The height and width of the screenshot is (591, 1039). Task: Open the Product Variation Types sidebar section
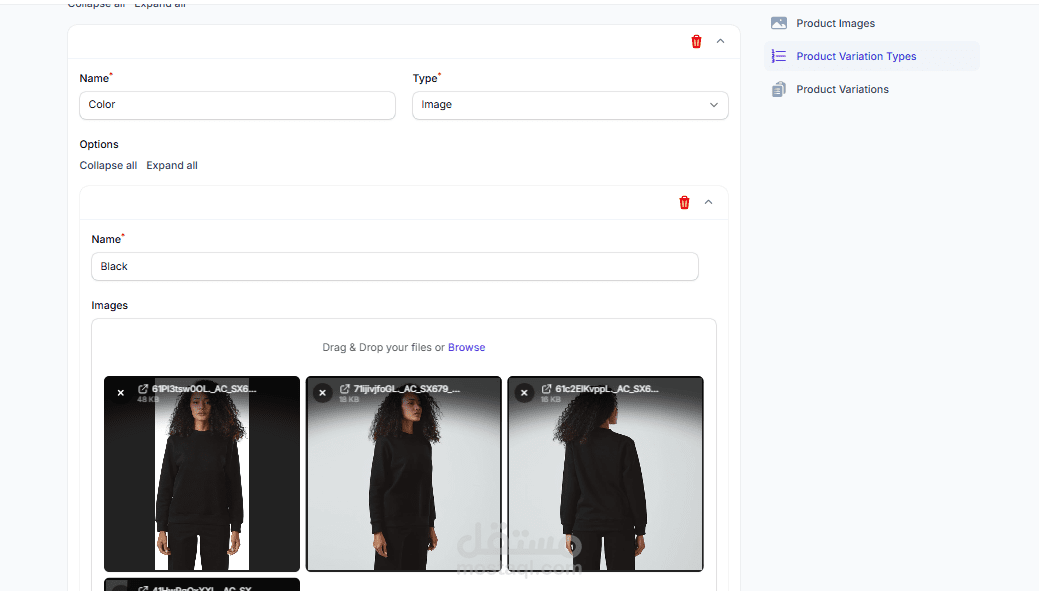(x=871, y=56)
